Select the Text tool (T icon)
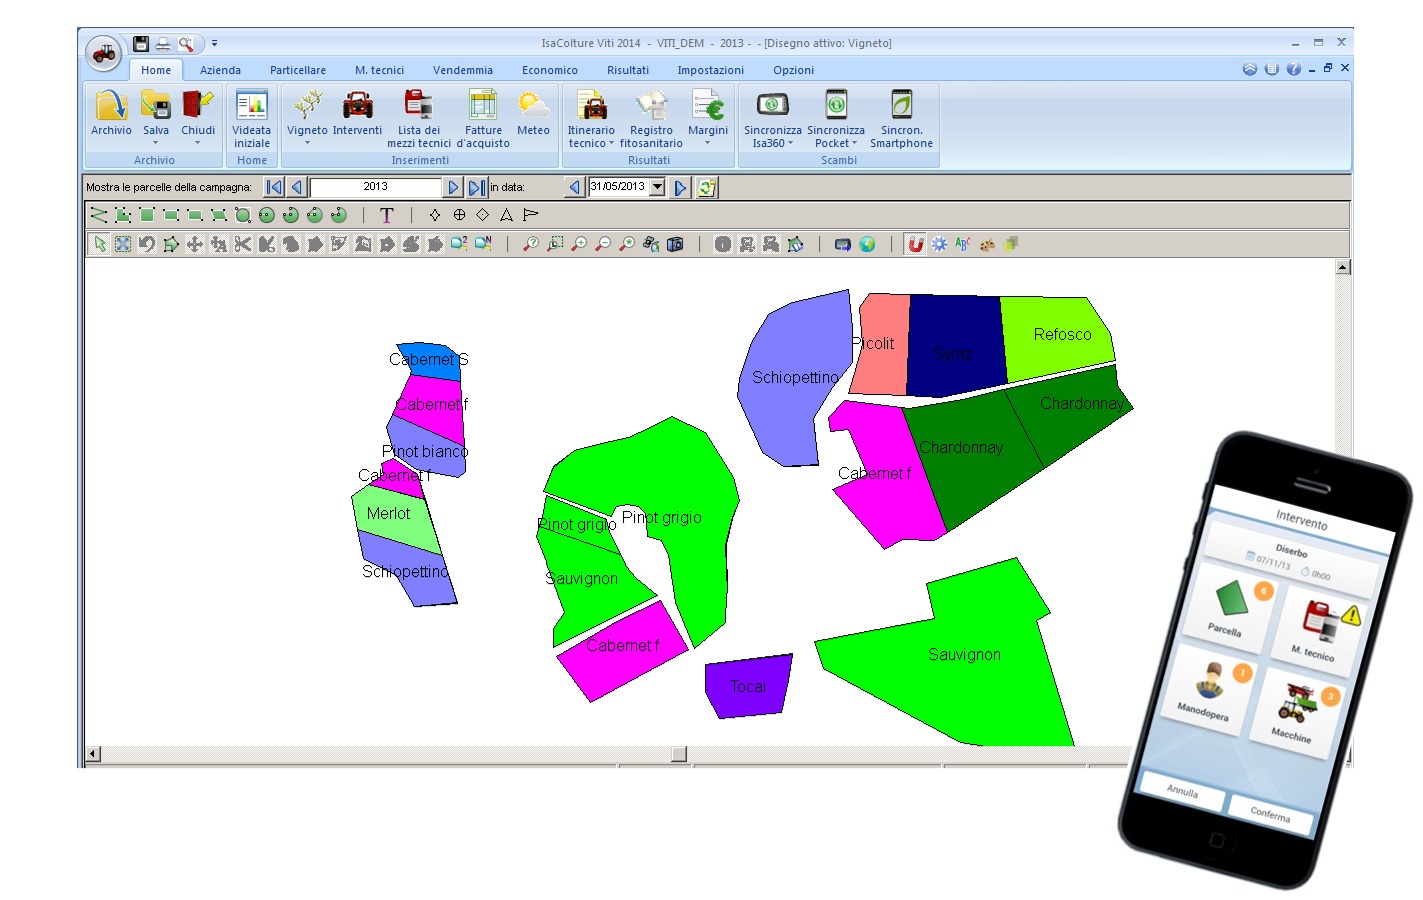Screen dimensions: 1423x900 click(x=387, y=215)
